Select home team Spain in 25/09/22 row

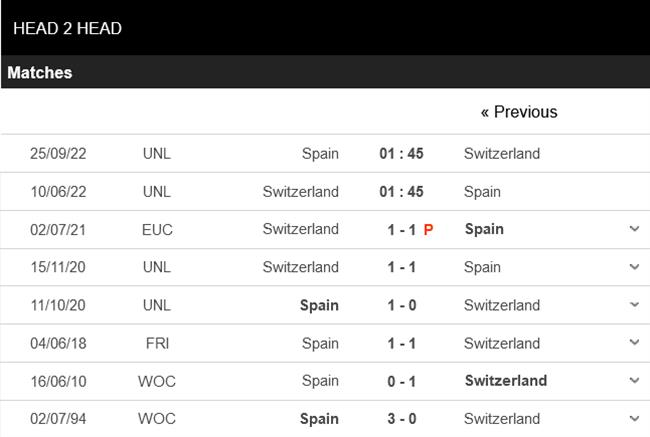point(320,154)
